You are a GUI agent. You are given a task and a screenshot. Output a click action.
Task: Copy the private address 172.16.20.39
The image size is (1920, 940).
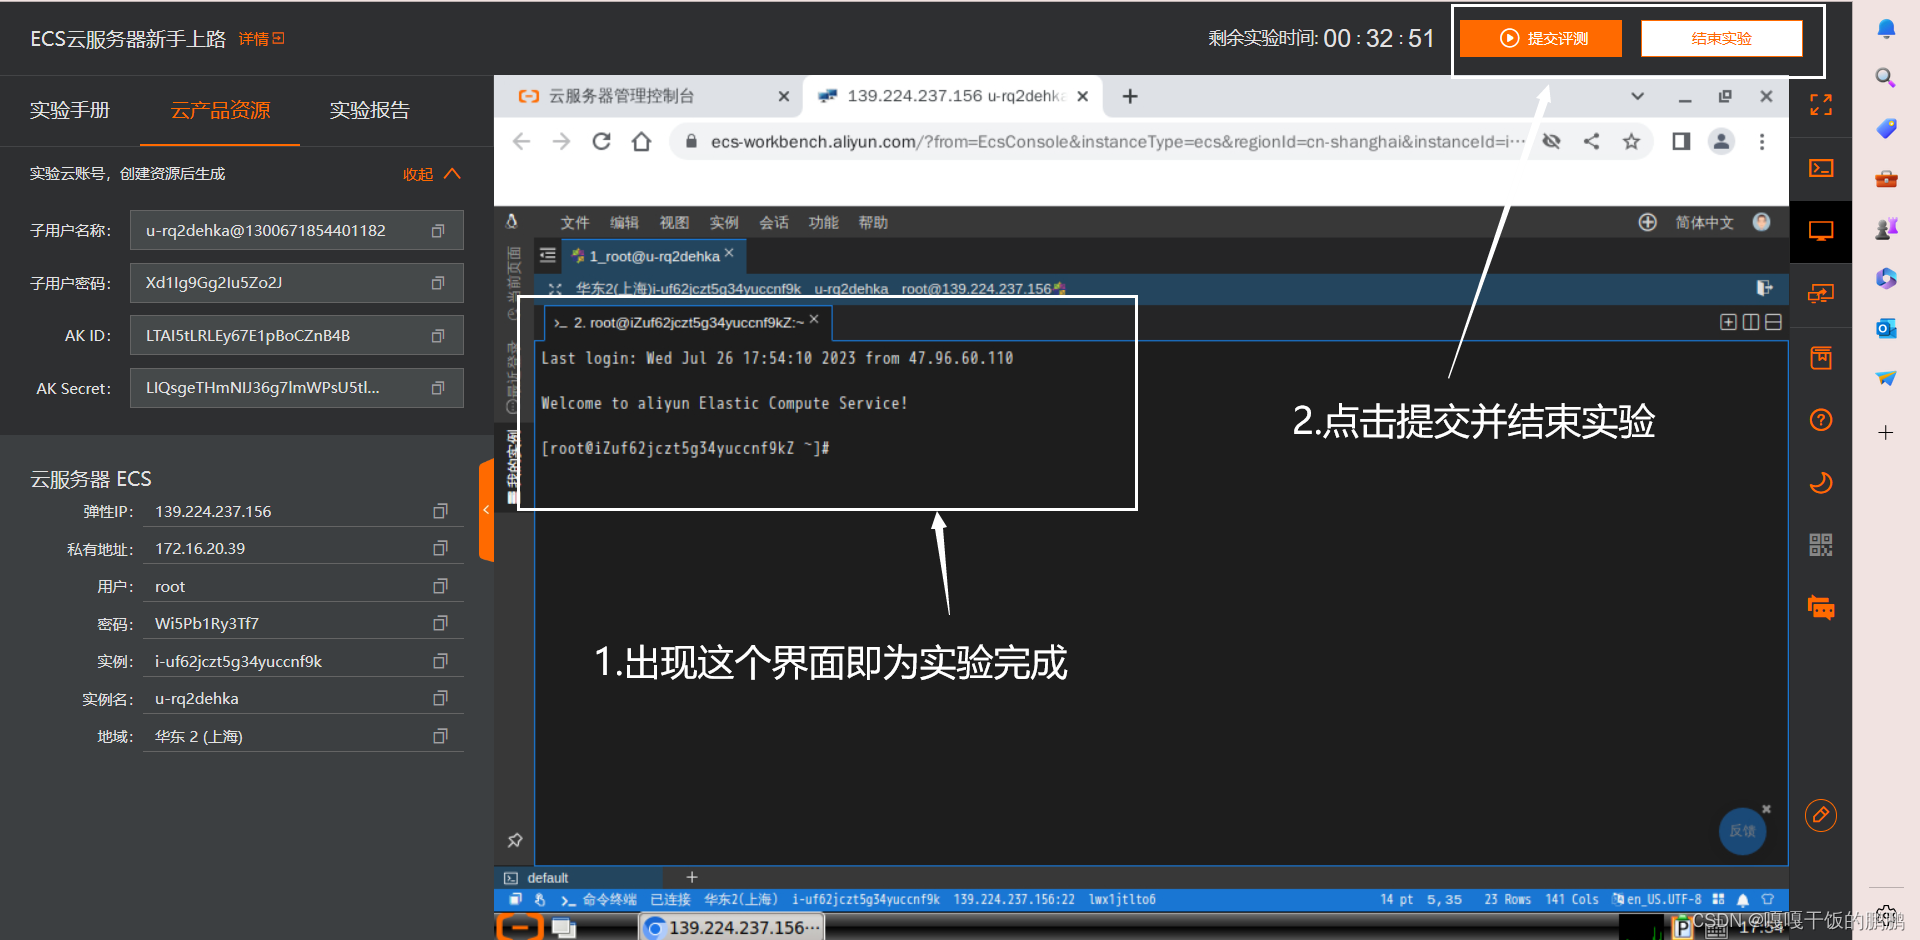click(440, 548)
